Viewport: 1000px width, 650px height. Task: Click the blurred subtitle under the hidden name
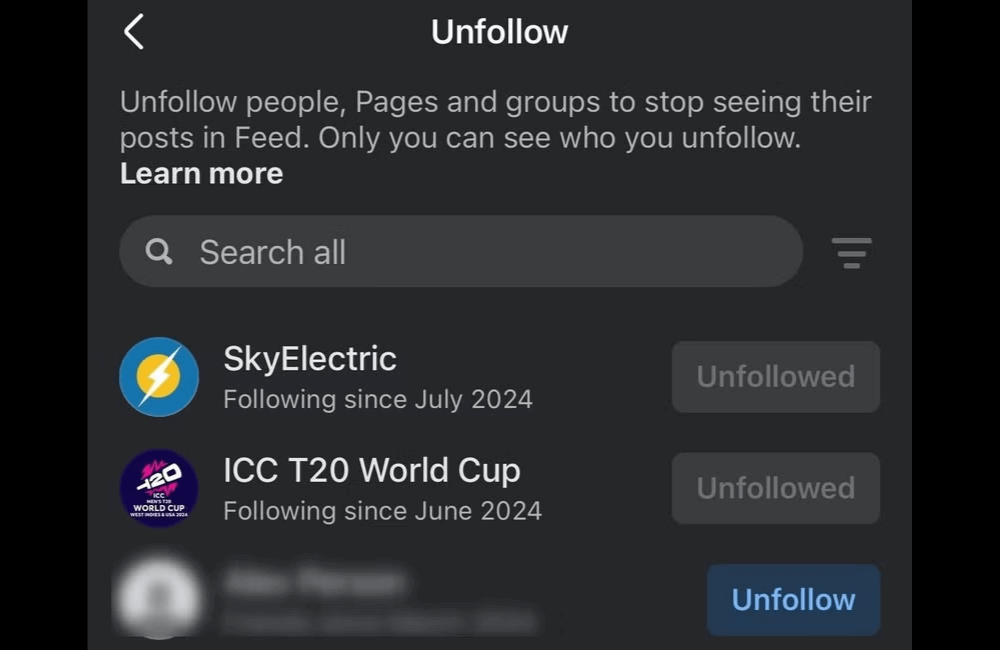[x=378, y=622]
